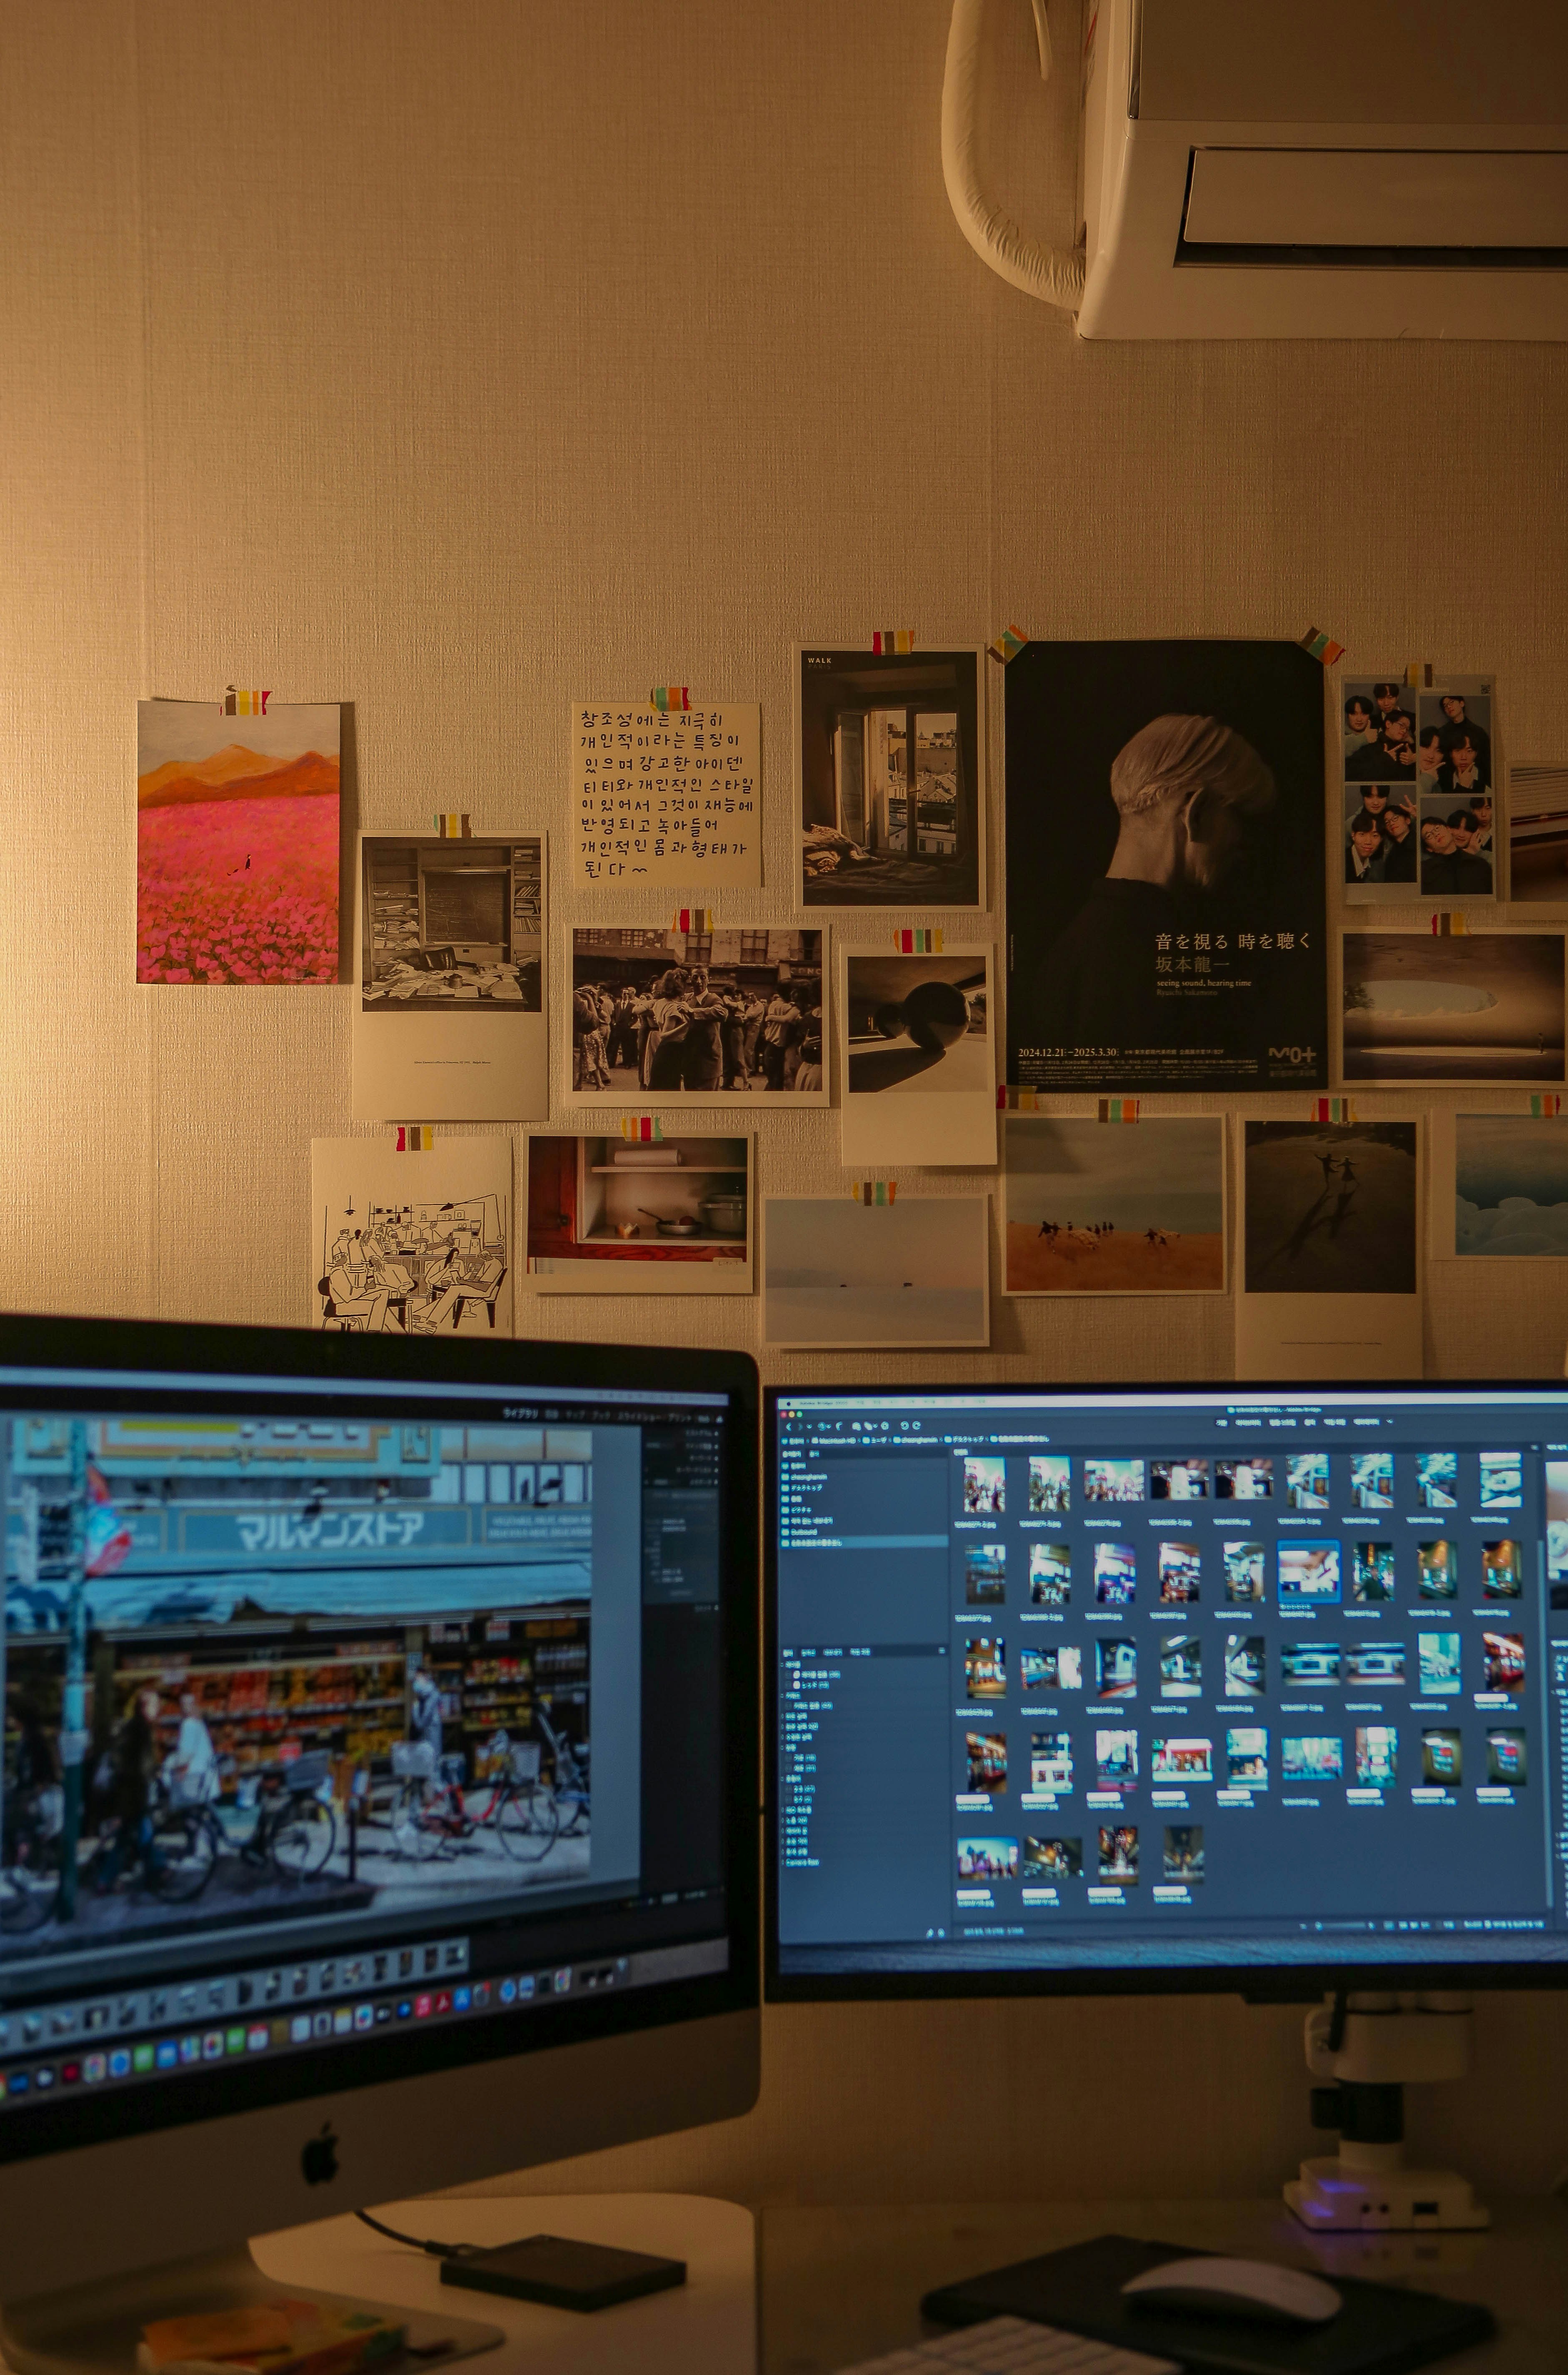Tick the first checkbox in Bridge Filter panel
The height and width of the screenshot is (2375, 1568).
click(788, 1675)
